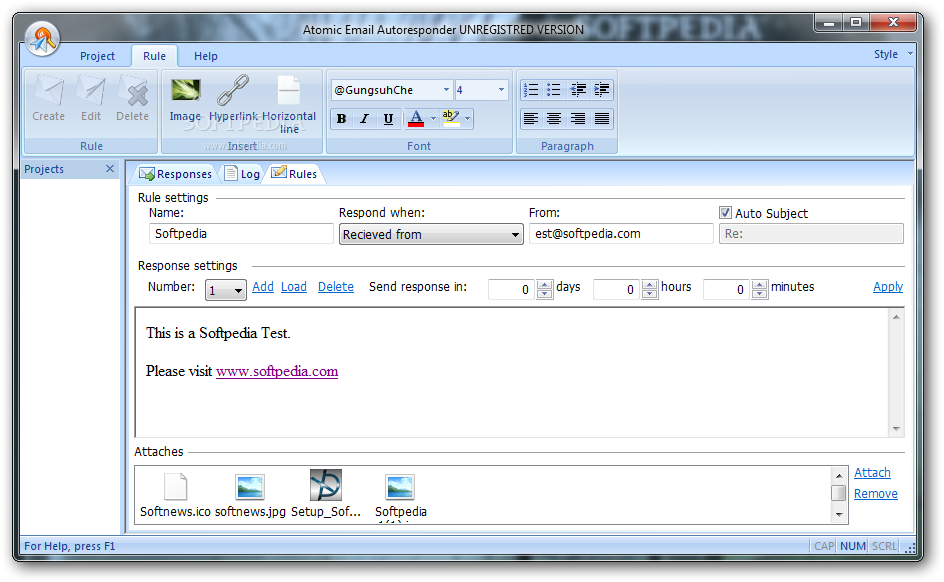
Task: Decrease paragraph indent
Action: tap(578, 90)
